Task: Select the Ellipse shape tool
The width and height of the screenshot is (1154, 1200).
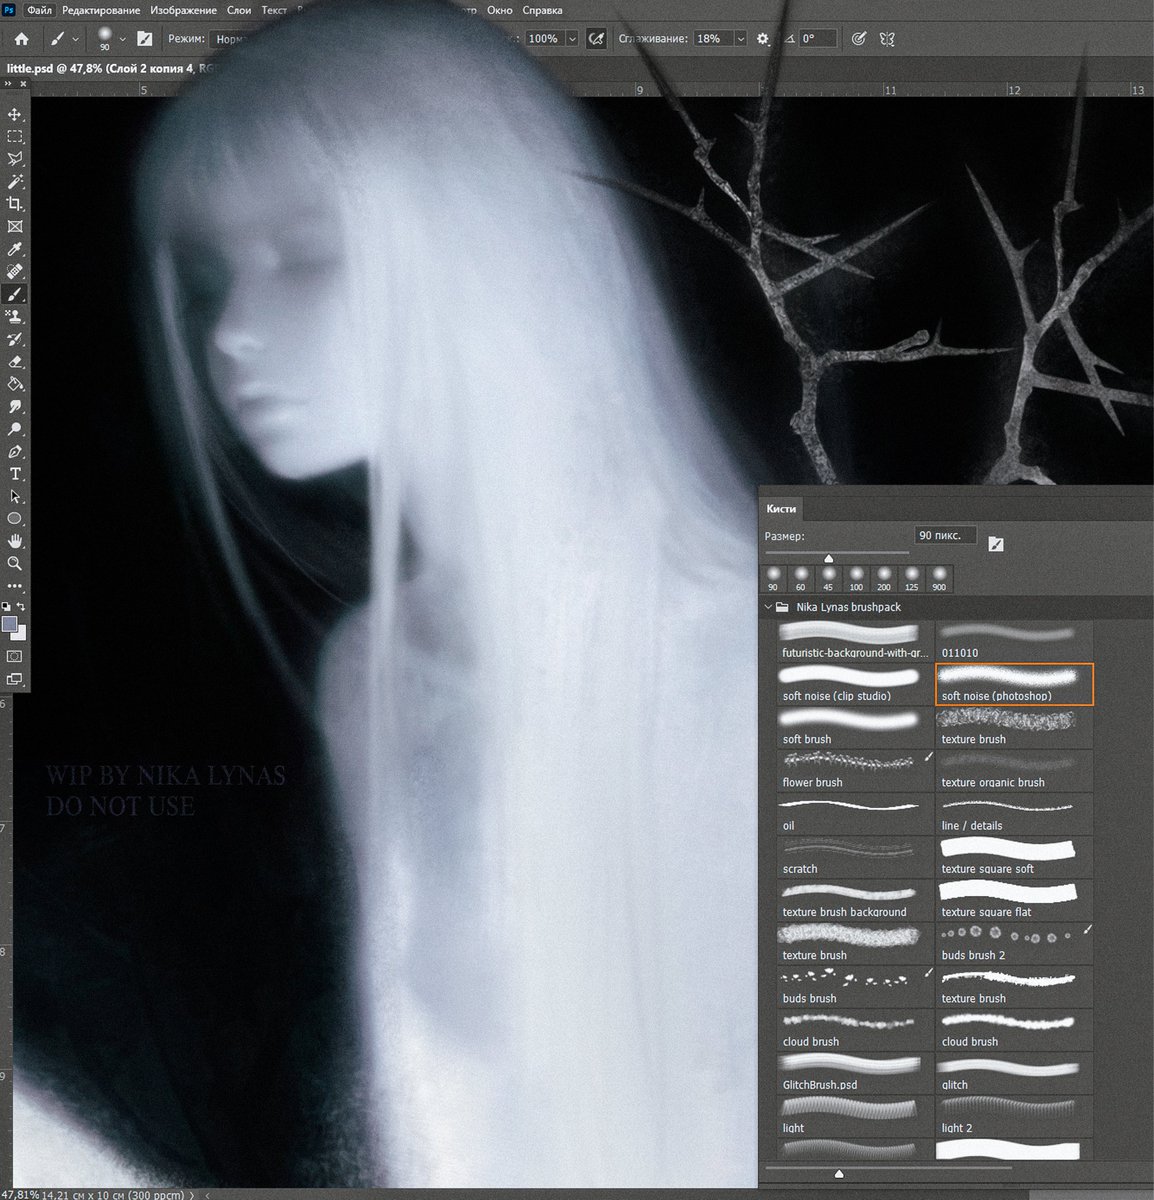Action: (15, 519)
